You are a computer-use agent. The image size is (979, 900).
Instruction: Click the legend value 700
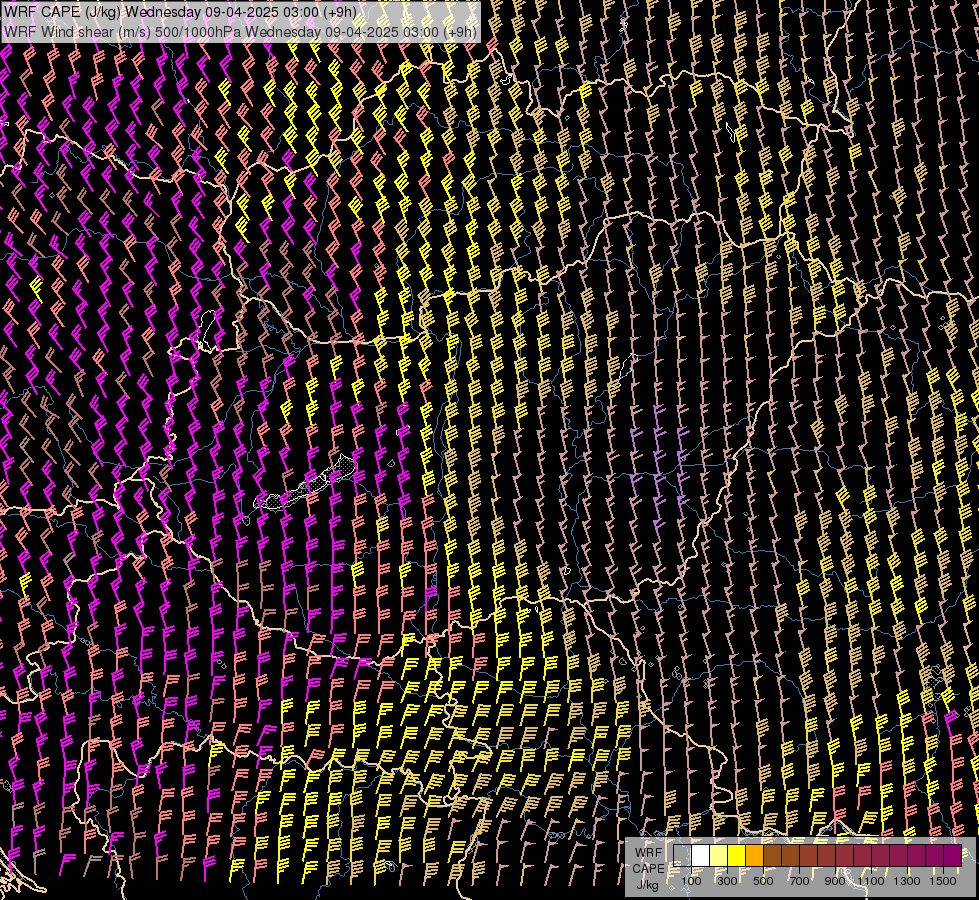(x=799, y=881)
